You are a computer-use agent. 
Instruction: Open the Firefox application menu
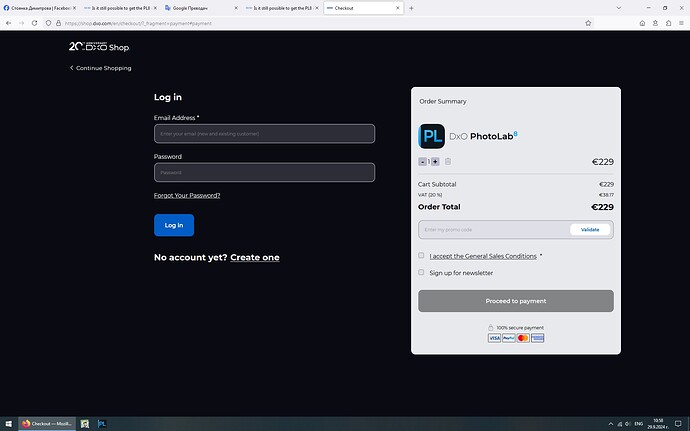[x=681, y=23]
